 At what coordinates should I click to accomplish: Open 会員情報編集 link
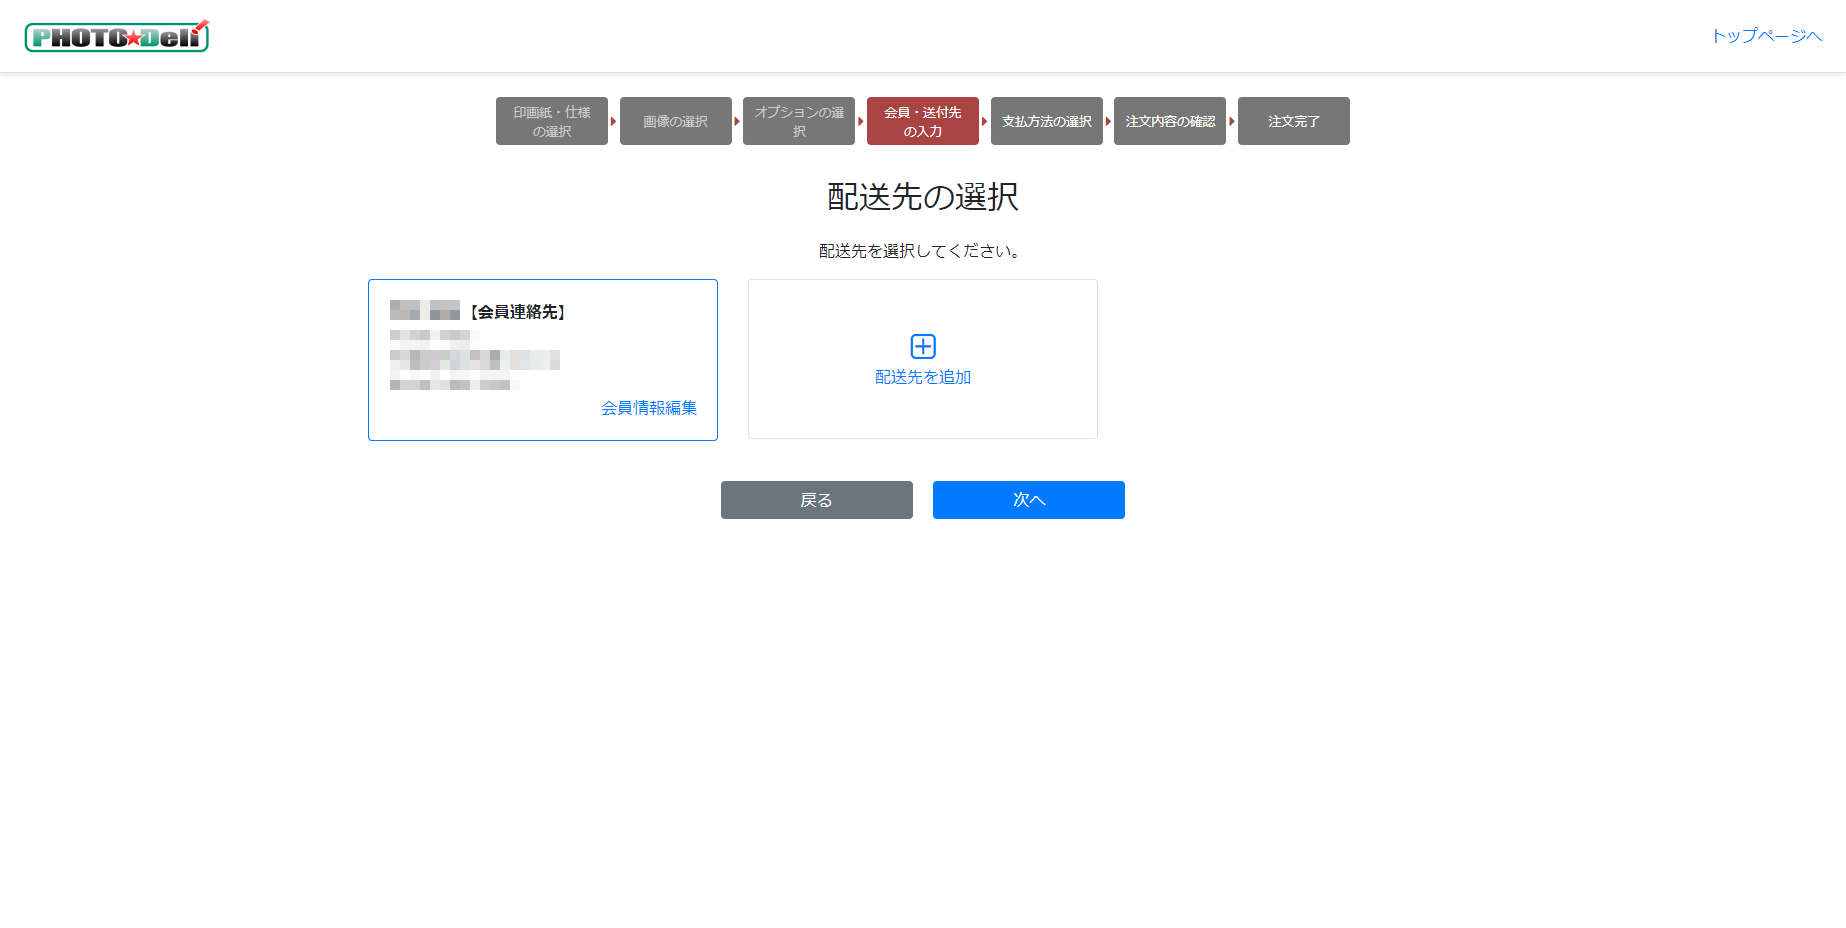[x=648, y=408]
